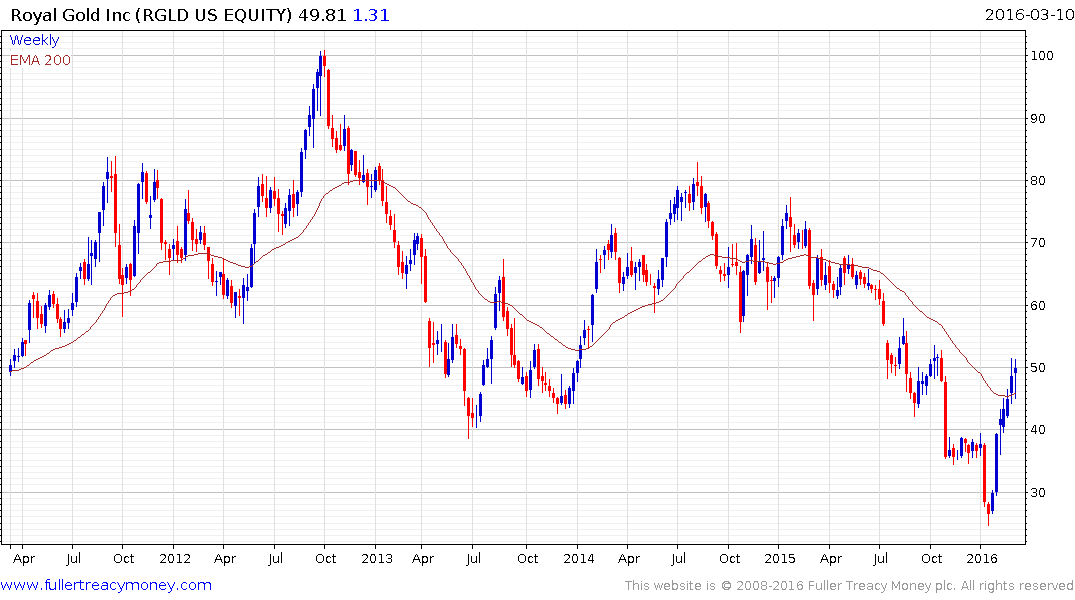Click the copyright notice text
The image size is (1075, 600).
coord(849,586)
